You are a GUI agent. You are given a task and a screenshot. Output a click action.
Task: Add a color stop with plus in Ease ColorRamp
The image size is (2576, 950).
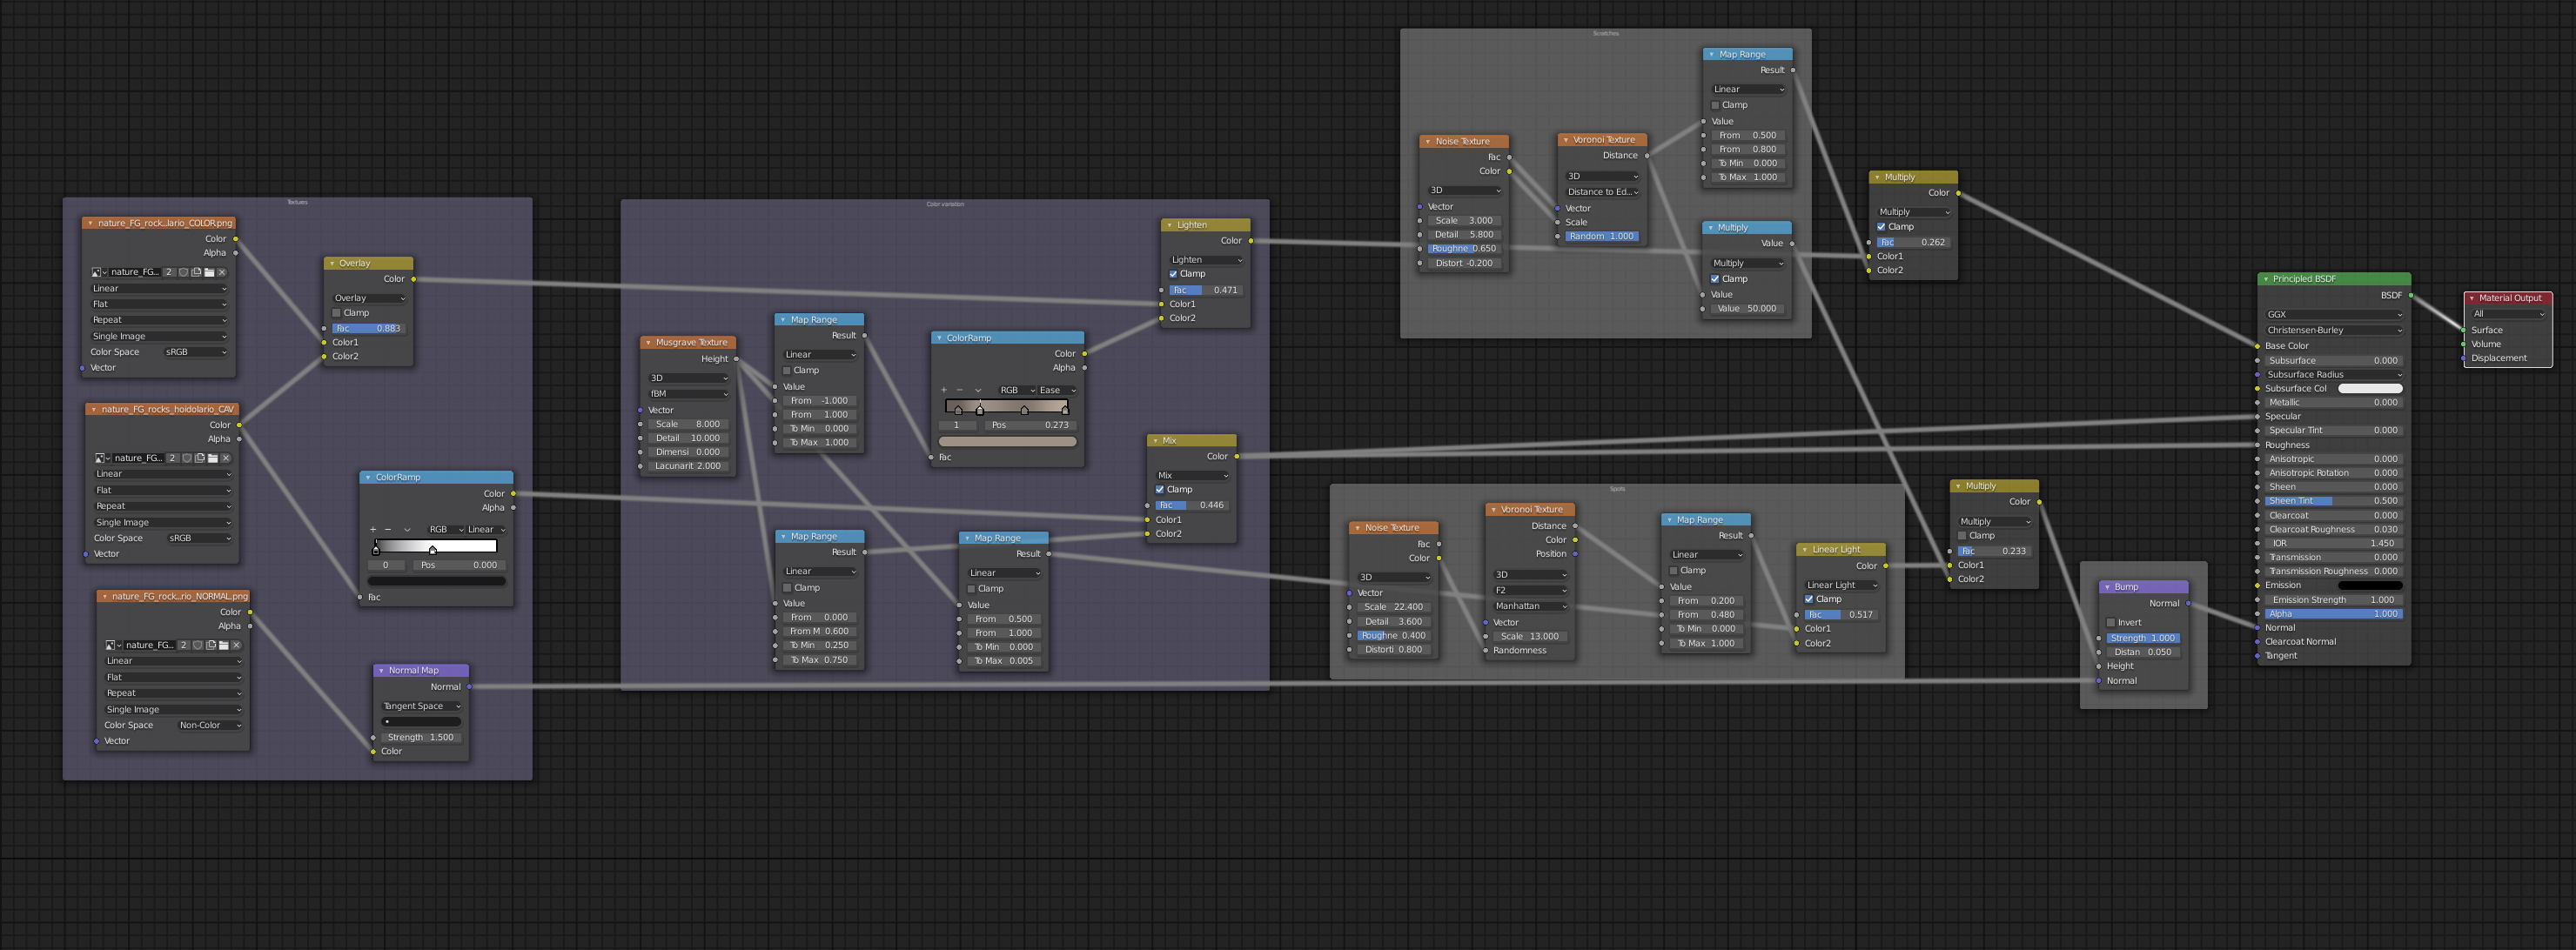click(943, 390)
